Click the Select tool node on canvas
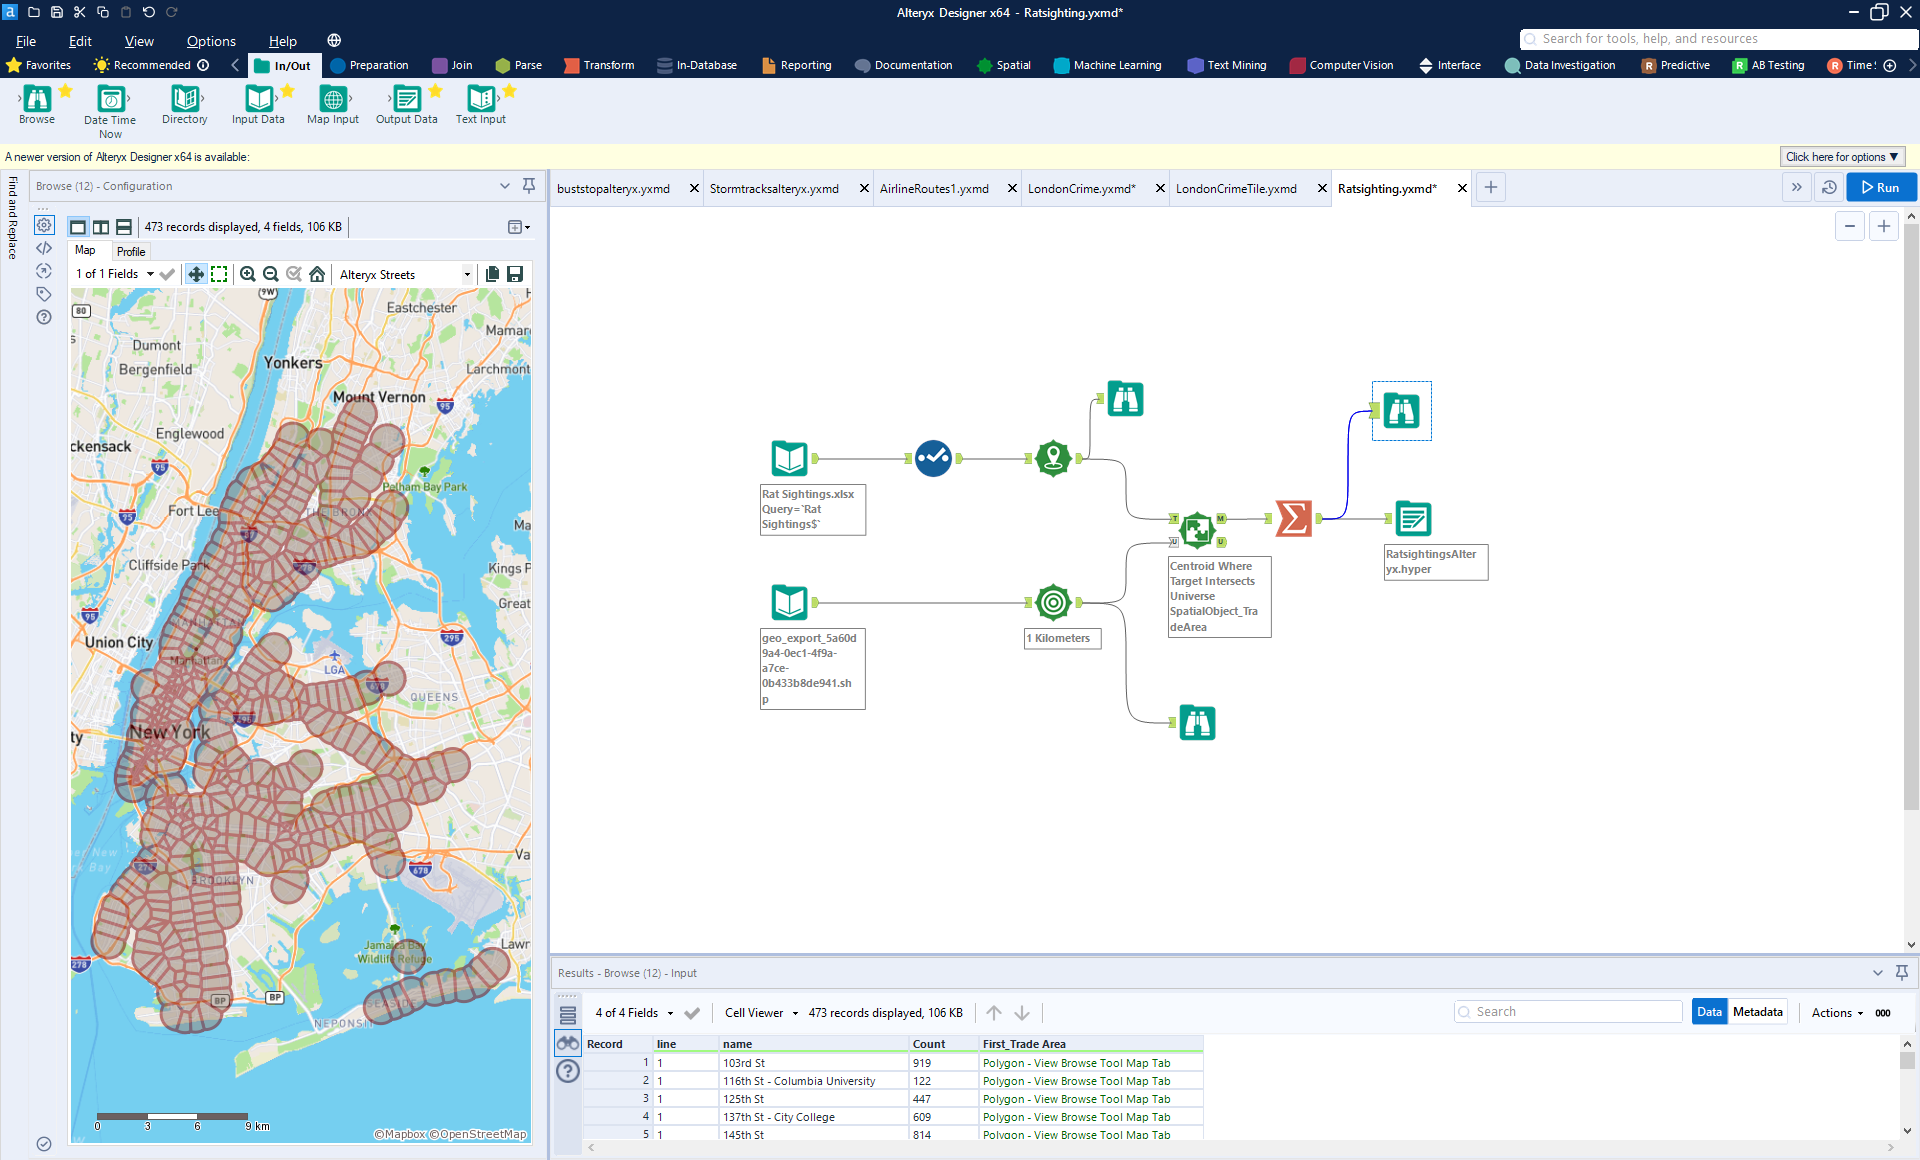The width and height of the screenshot is (1920, 1160). (x=933, y=458)
